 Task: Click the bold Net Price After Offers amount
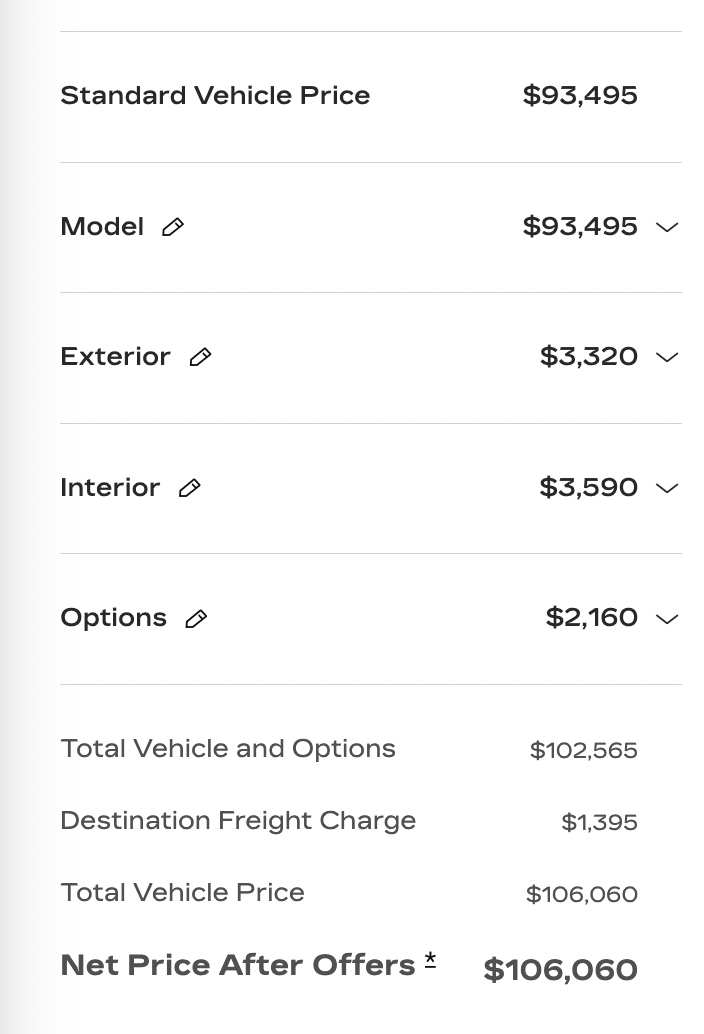pyautogui.click(x=561, y=969)
